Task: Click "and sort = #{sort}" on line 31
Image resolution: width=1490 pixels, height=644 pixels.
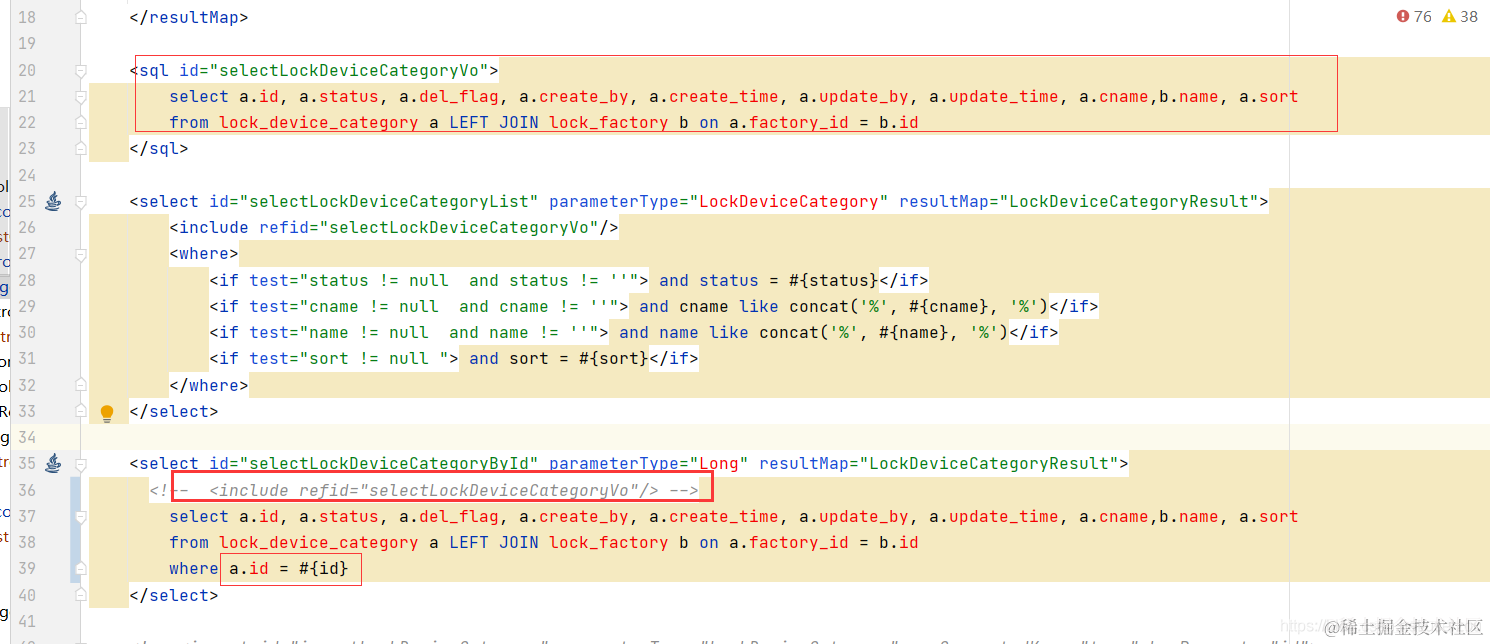Action: click(x=559, y=358)
